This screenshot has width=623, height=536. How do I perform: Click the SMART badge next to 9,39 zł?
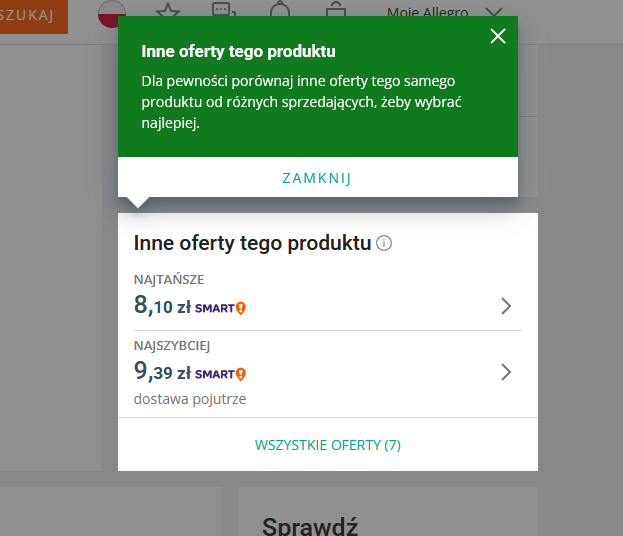pyautogui.click(x=220, y=373)
